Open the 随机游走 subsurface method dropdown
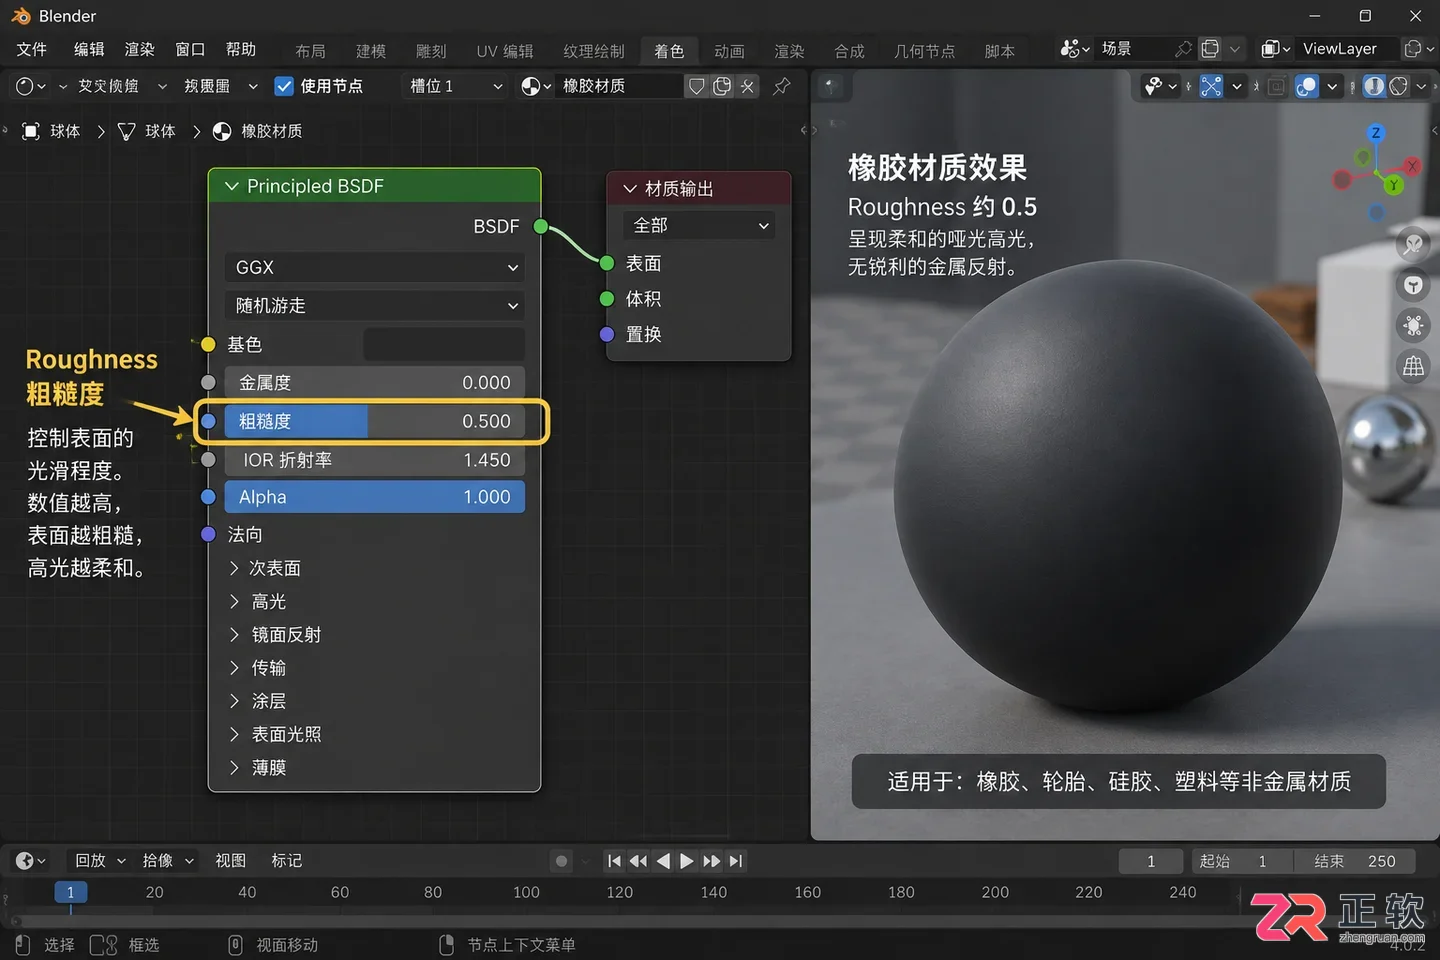 pyautogui.click(x=374, y=305)
